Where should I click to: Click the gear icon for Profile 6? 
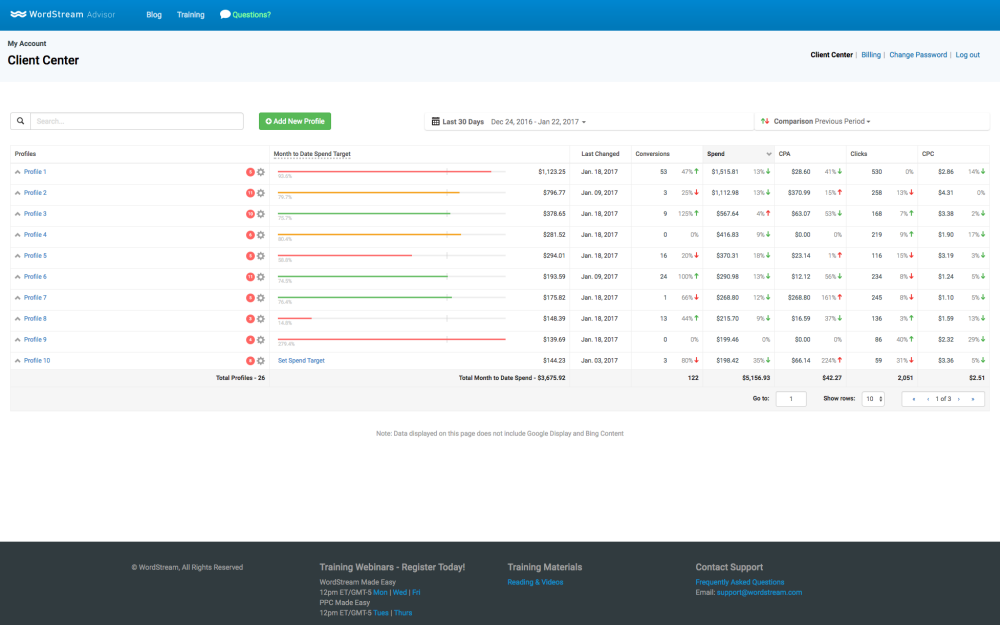click(x=261, y=277)
